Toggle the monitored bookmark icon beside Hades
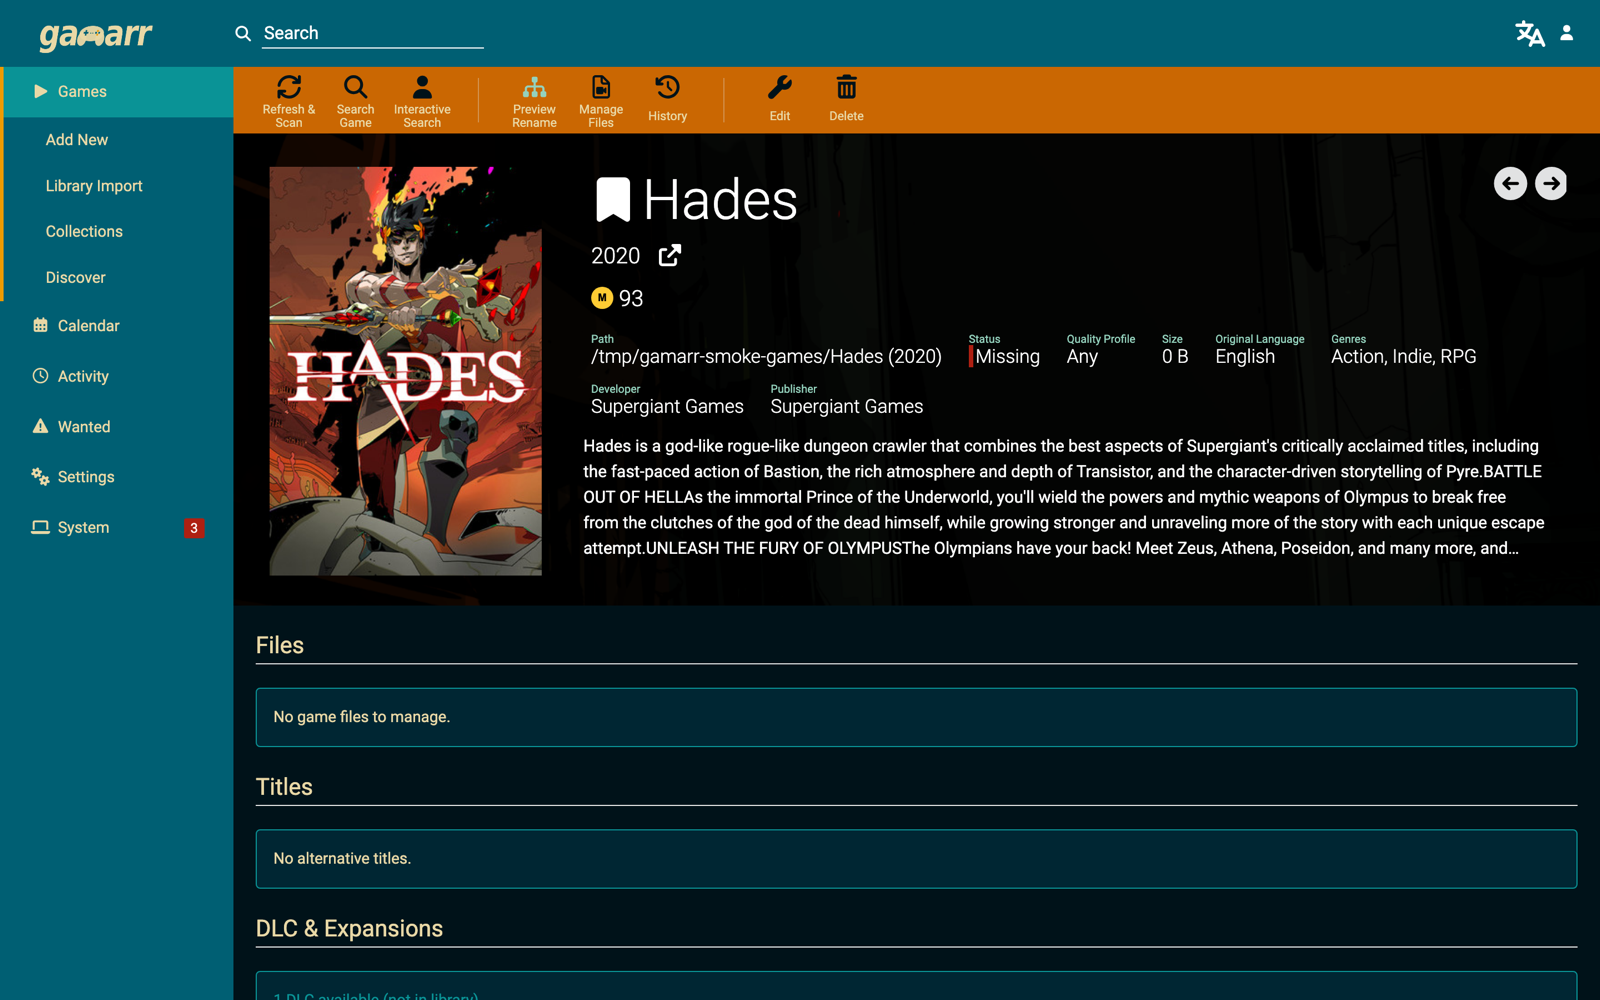The image size is (1600, 1000). point(613,199)
